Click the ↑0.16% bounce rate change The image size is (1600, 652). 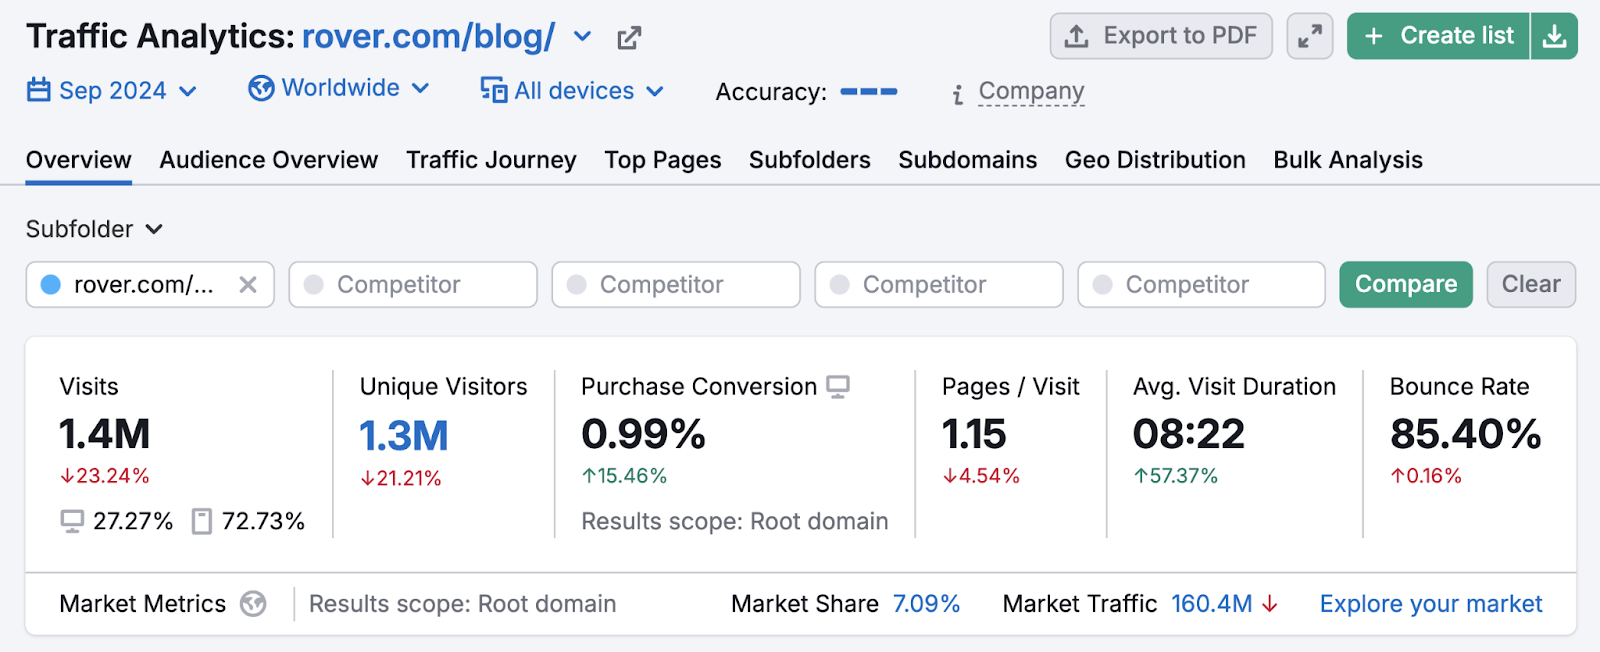(x=1426, y=476)
